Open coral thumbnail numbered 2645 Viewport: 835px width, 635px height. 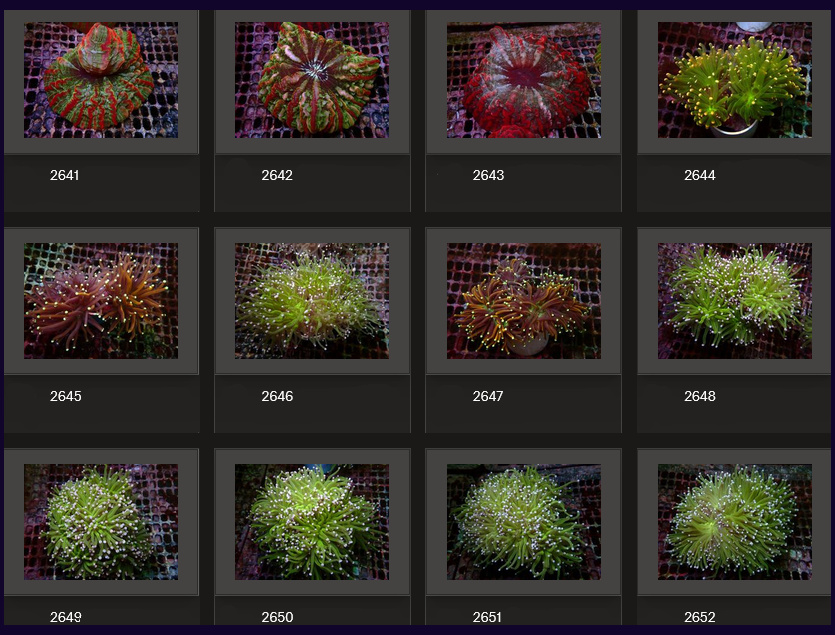(101, 301)
